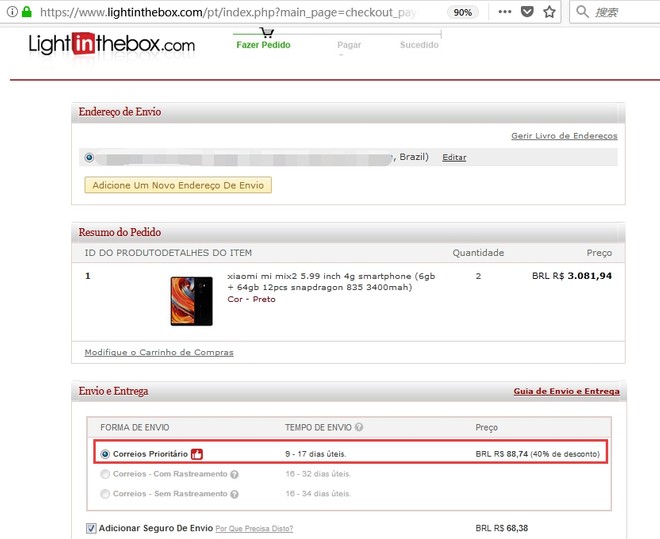The image size is (660, 539).
Task: Toggle Adicionar Seguro De Envio checkbox
Action: pos(91,528)
